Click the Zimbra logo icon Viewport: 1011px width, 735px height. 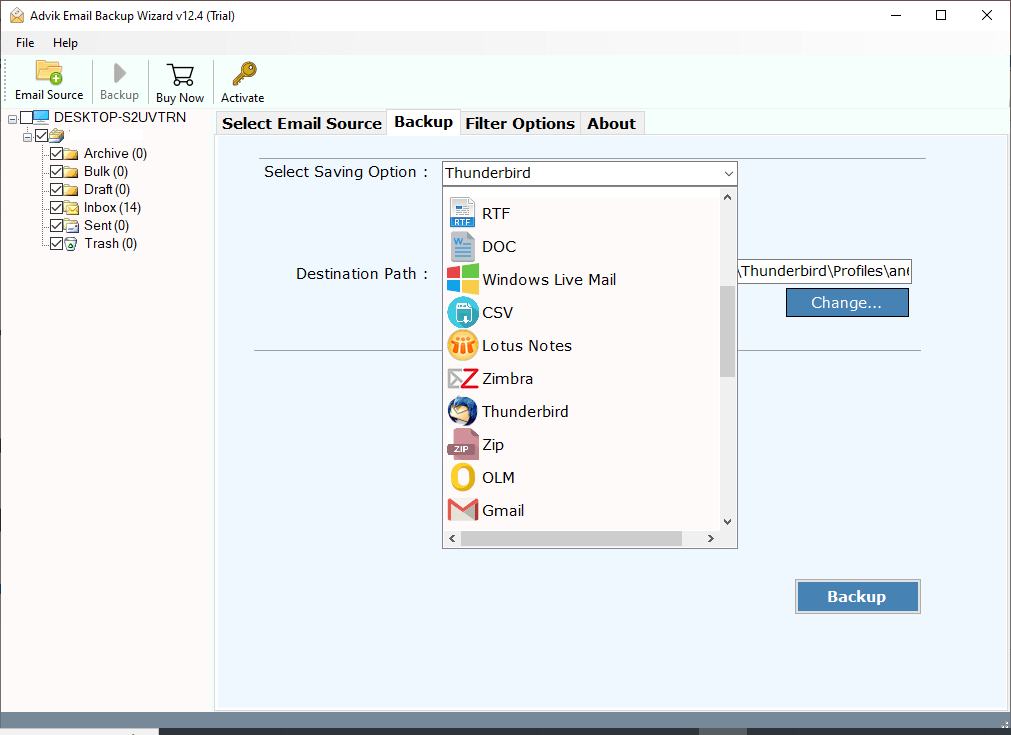462,378
